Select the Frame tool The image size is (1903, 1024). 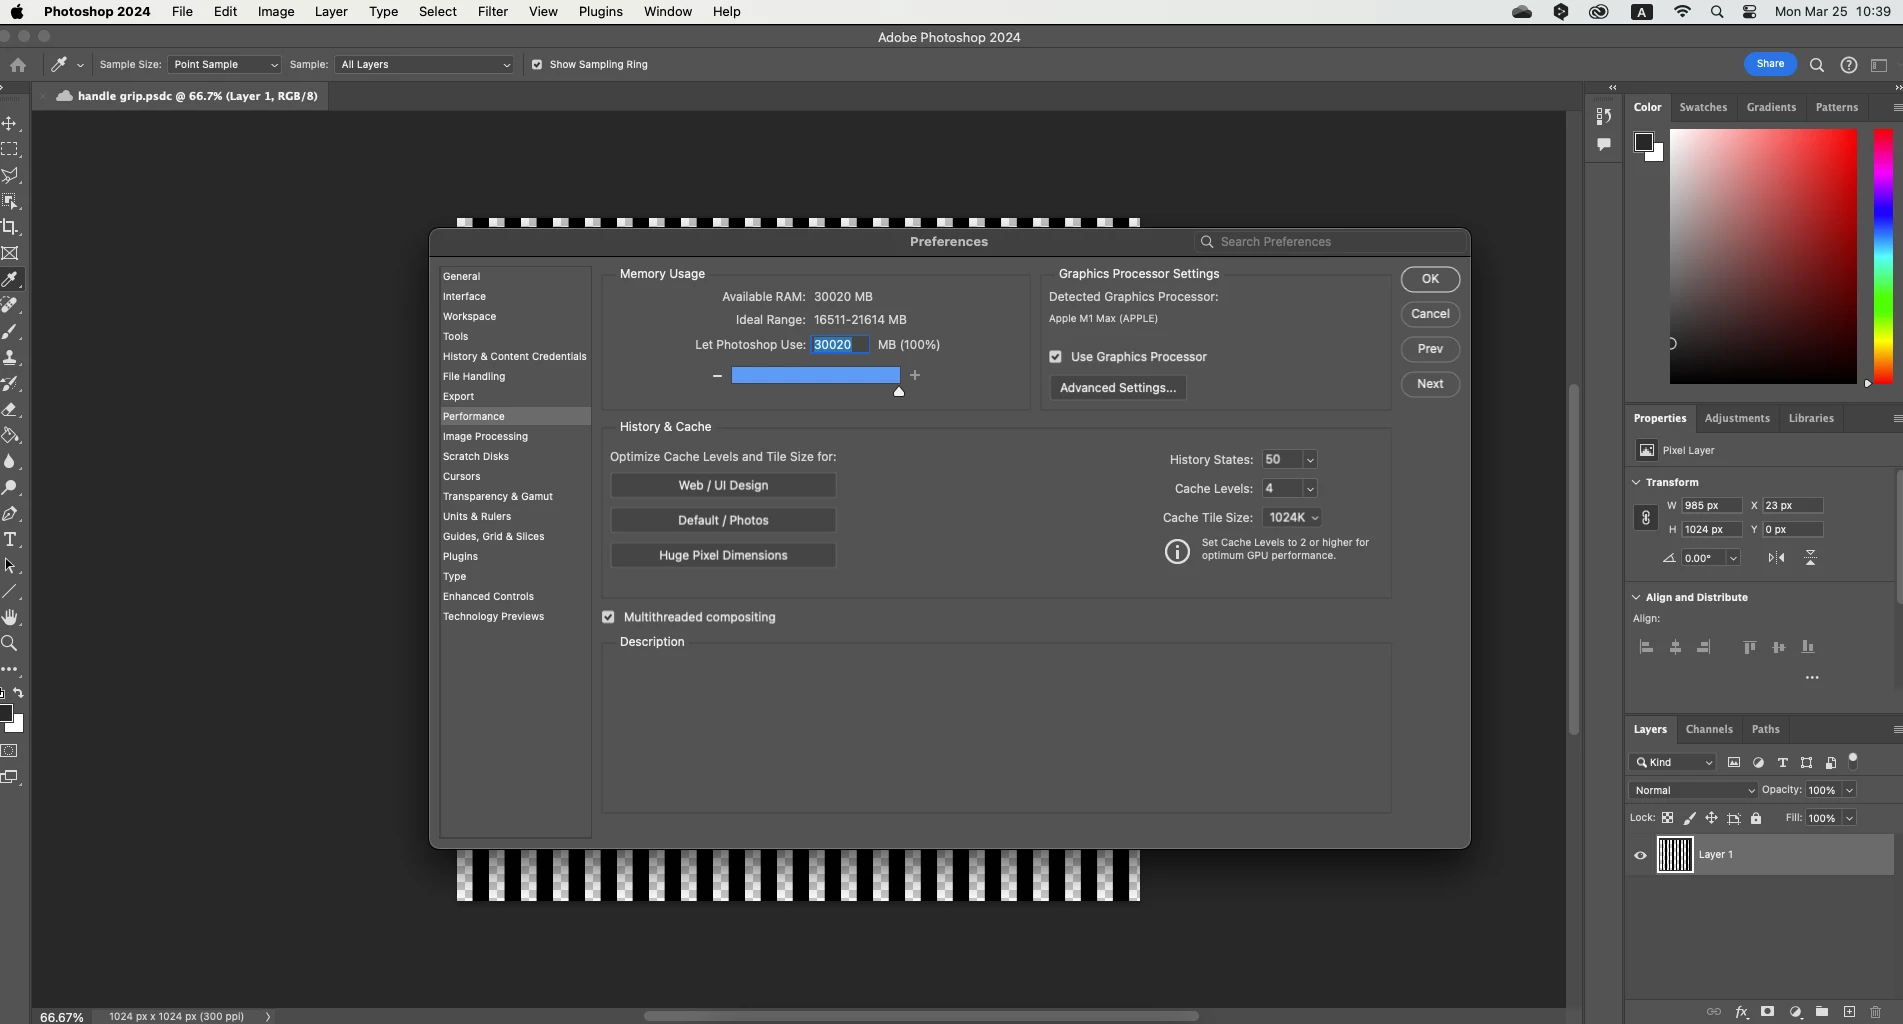pos(10,253)
